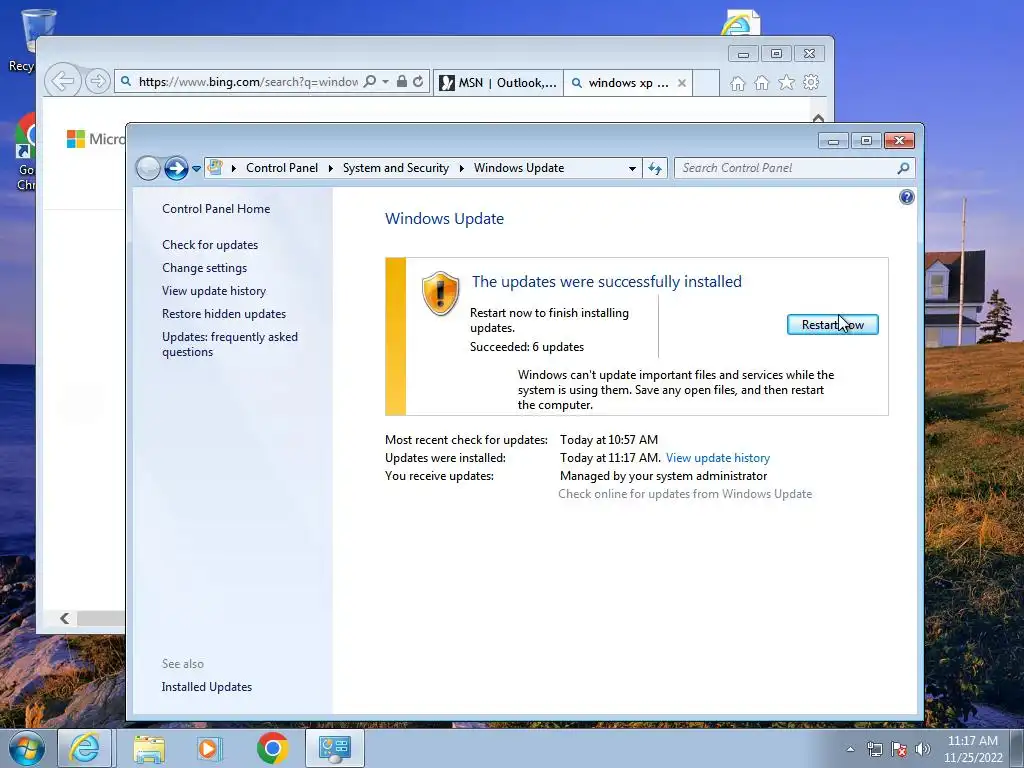Open a new tab in Internet Explorer

706,83
